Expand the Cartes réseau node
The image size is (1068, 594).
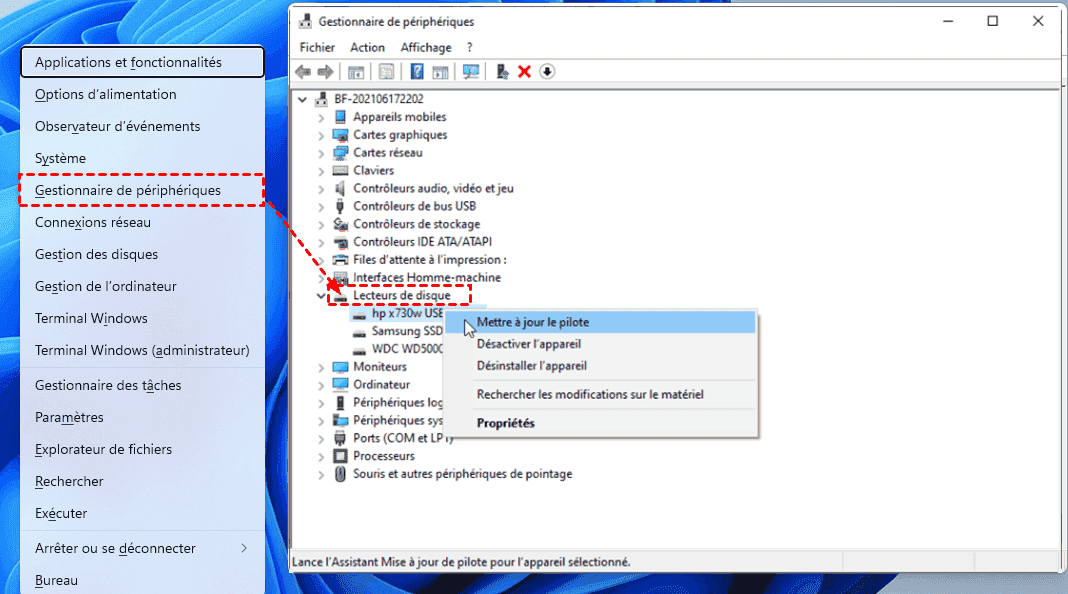pyautogui.click(x=321, y=153)
